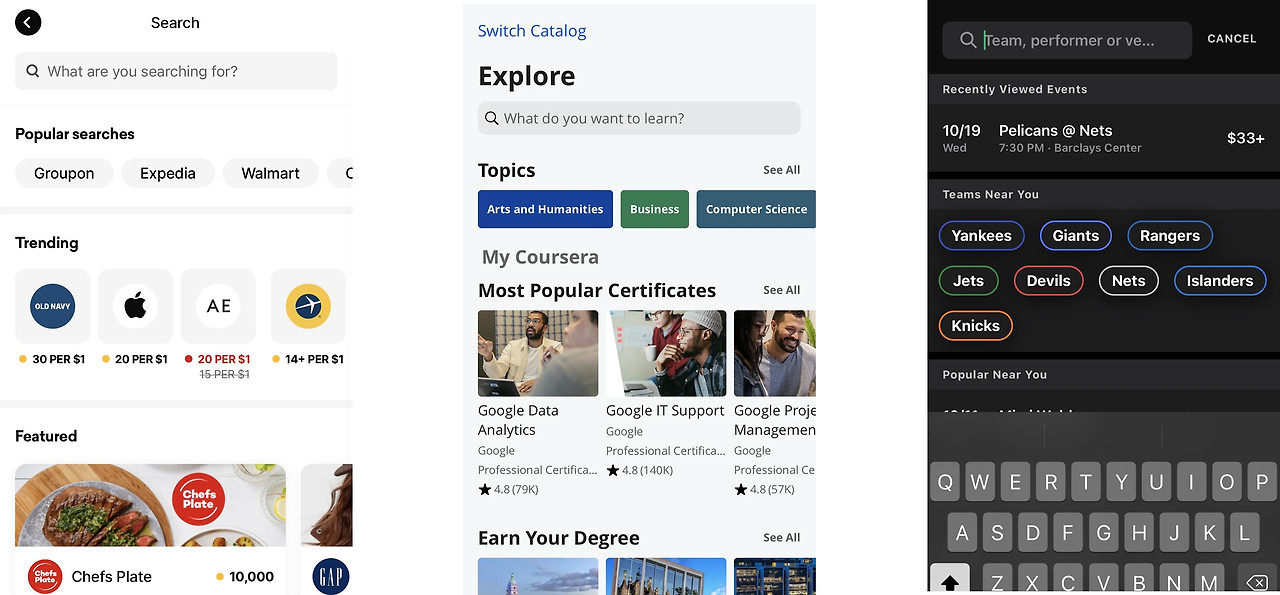Choose the Computer Science topic
The height and width of the screenshot is (595, 1280).
pos(756,209)
